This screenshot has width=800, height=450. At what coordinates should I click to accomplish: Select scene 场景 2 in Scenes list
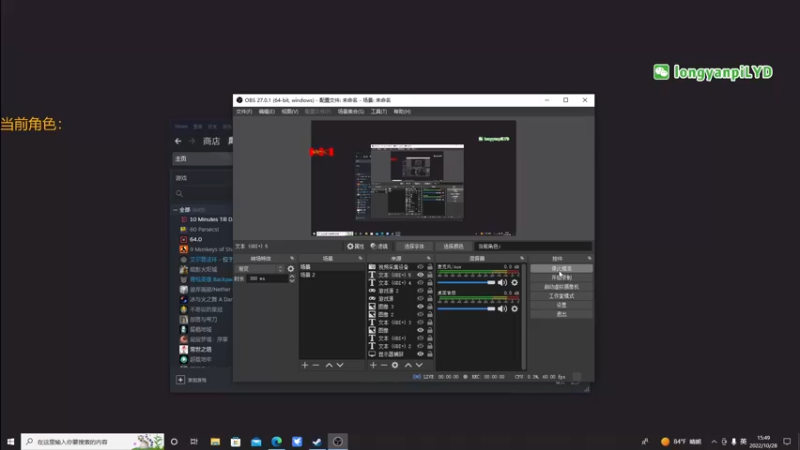click(332, 275)
